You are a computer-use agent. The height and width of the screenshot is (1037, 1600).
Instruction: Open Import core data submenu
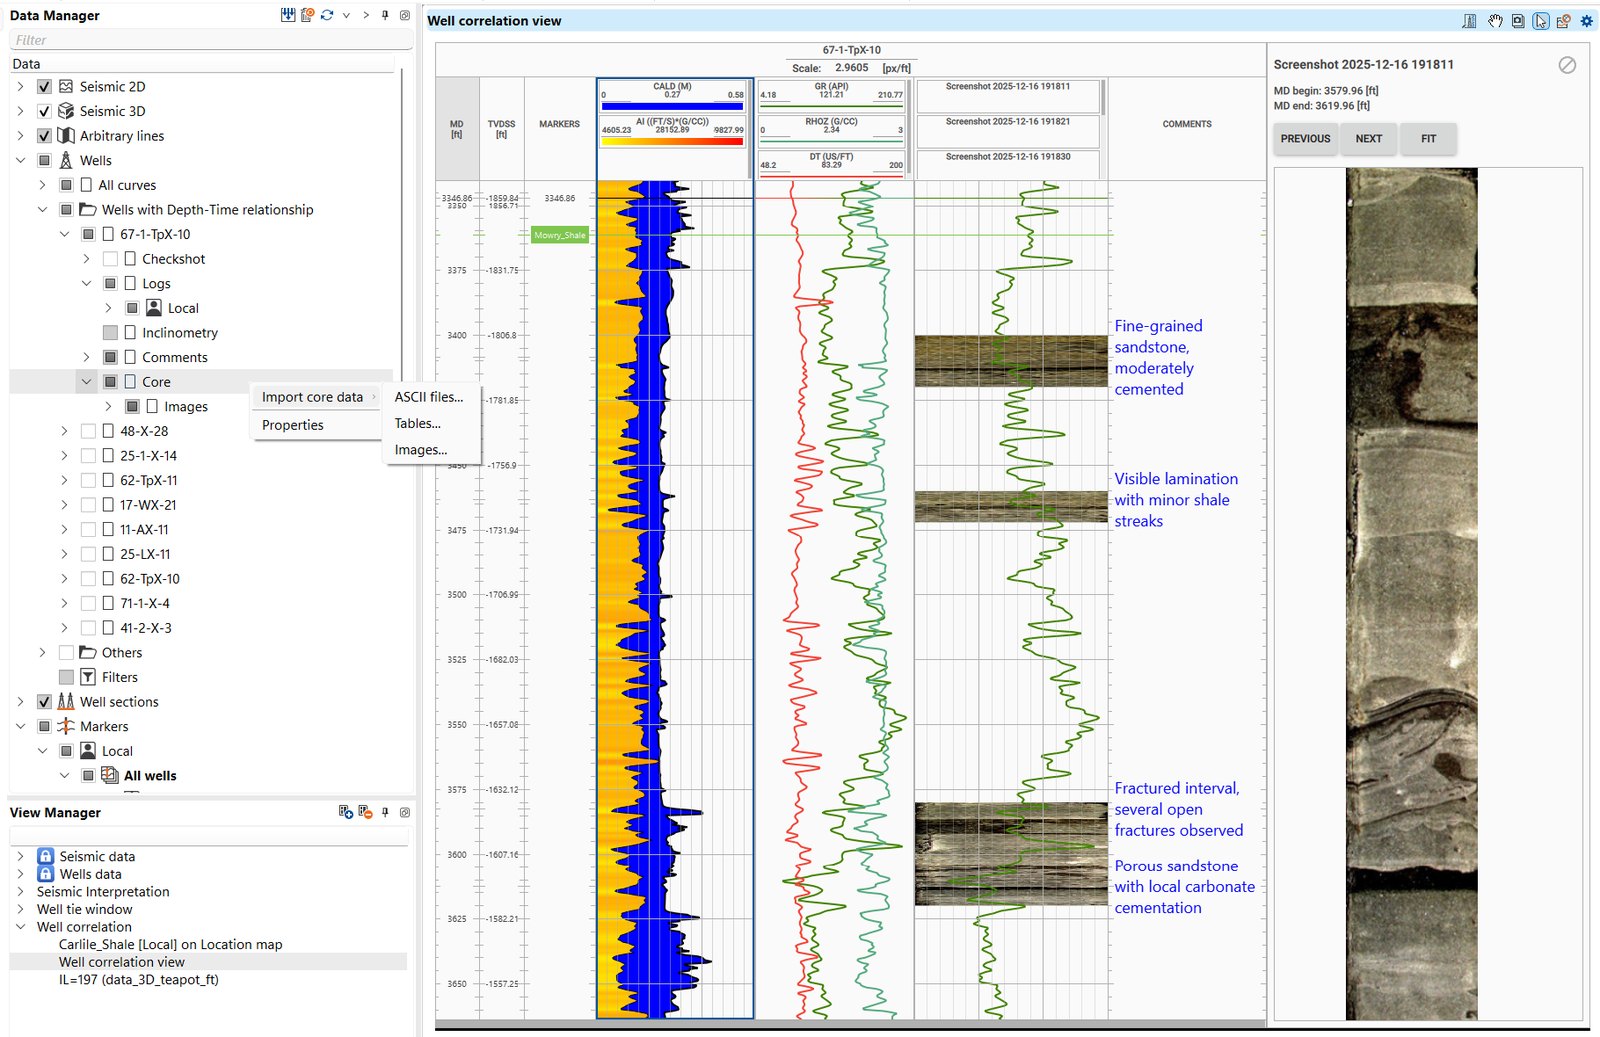[316, 397]
